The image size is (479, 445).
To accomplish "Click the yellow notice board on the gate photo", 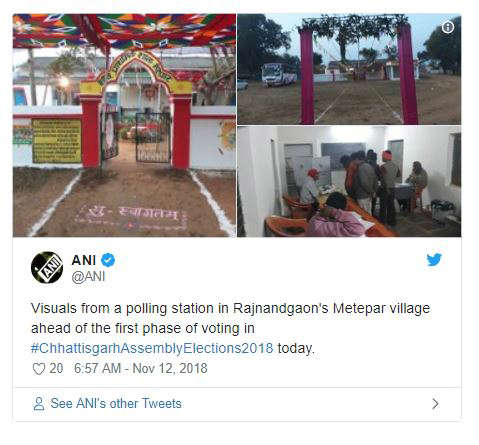I will [x=57, y=141].
